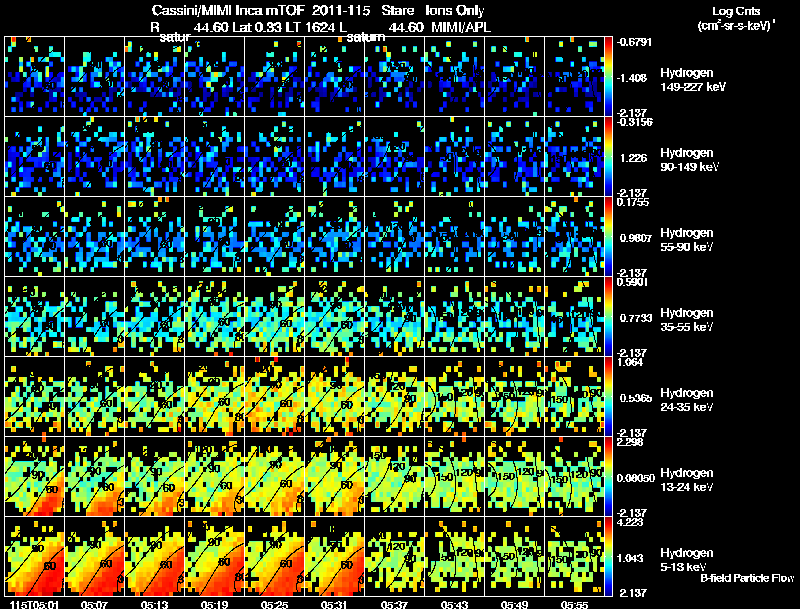Select the 24-35 keV image panel at 05:25
Screen dimensions: 800x609
tap(274, 396)
